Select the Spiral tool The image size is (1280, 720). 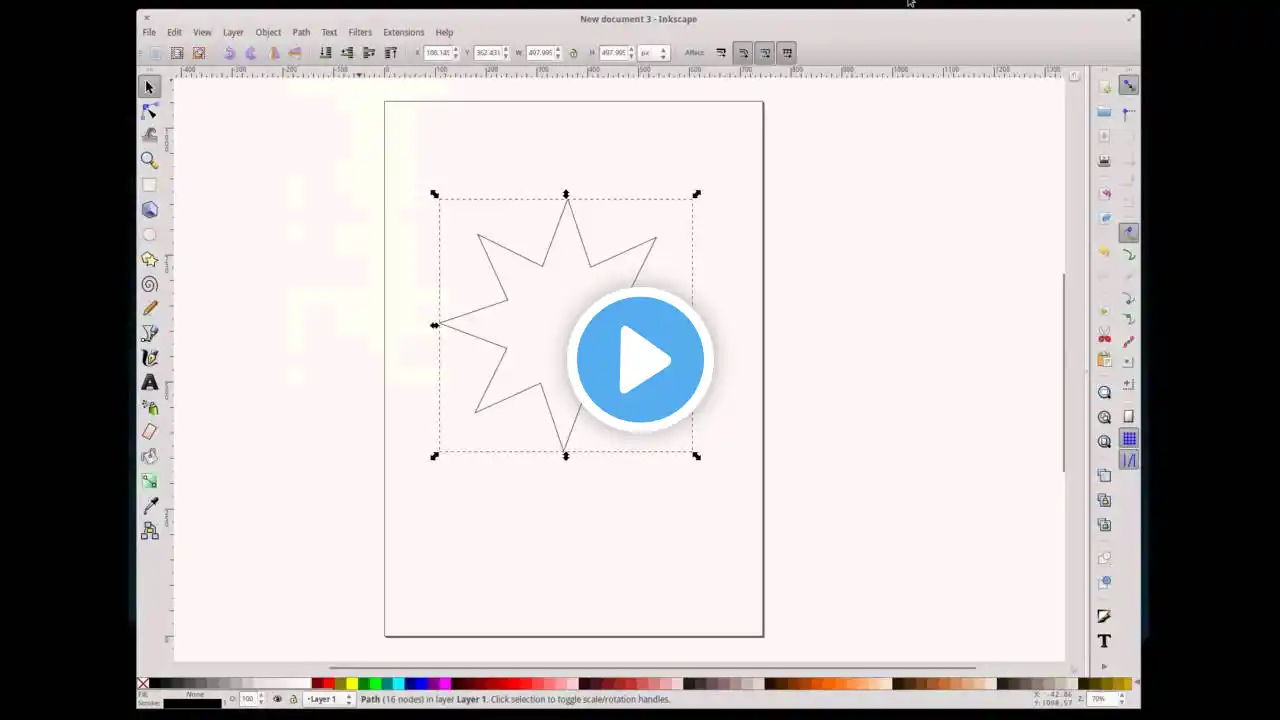(x=149, y=284)
